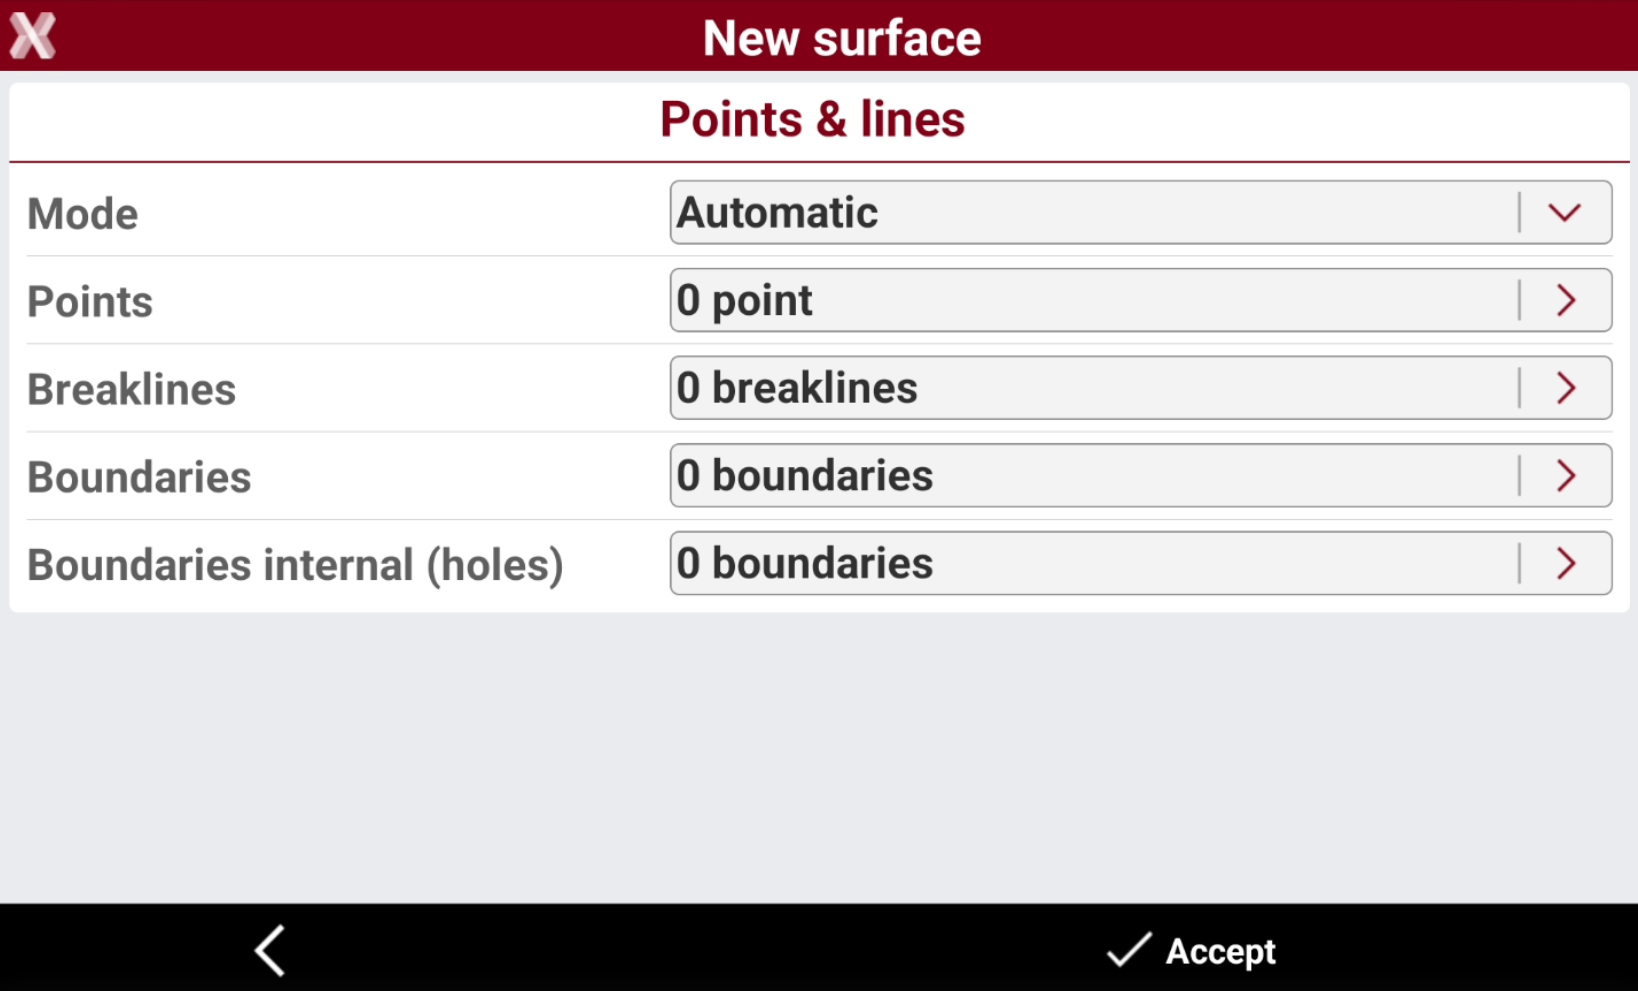
Task: Click the Points row label
Action: (90, 302)
